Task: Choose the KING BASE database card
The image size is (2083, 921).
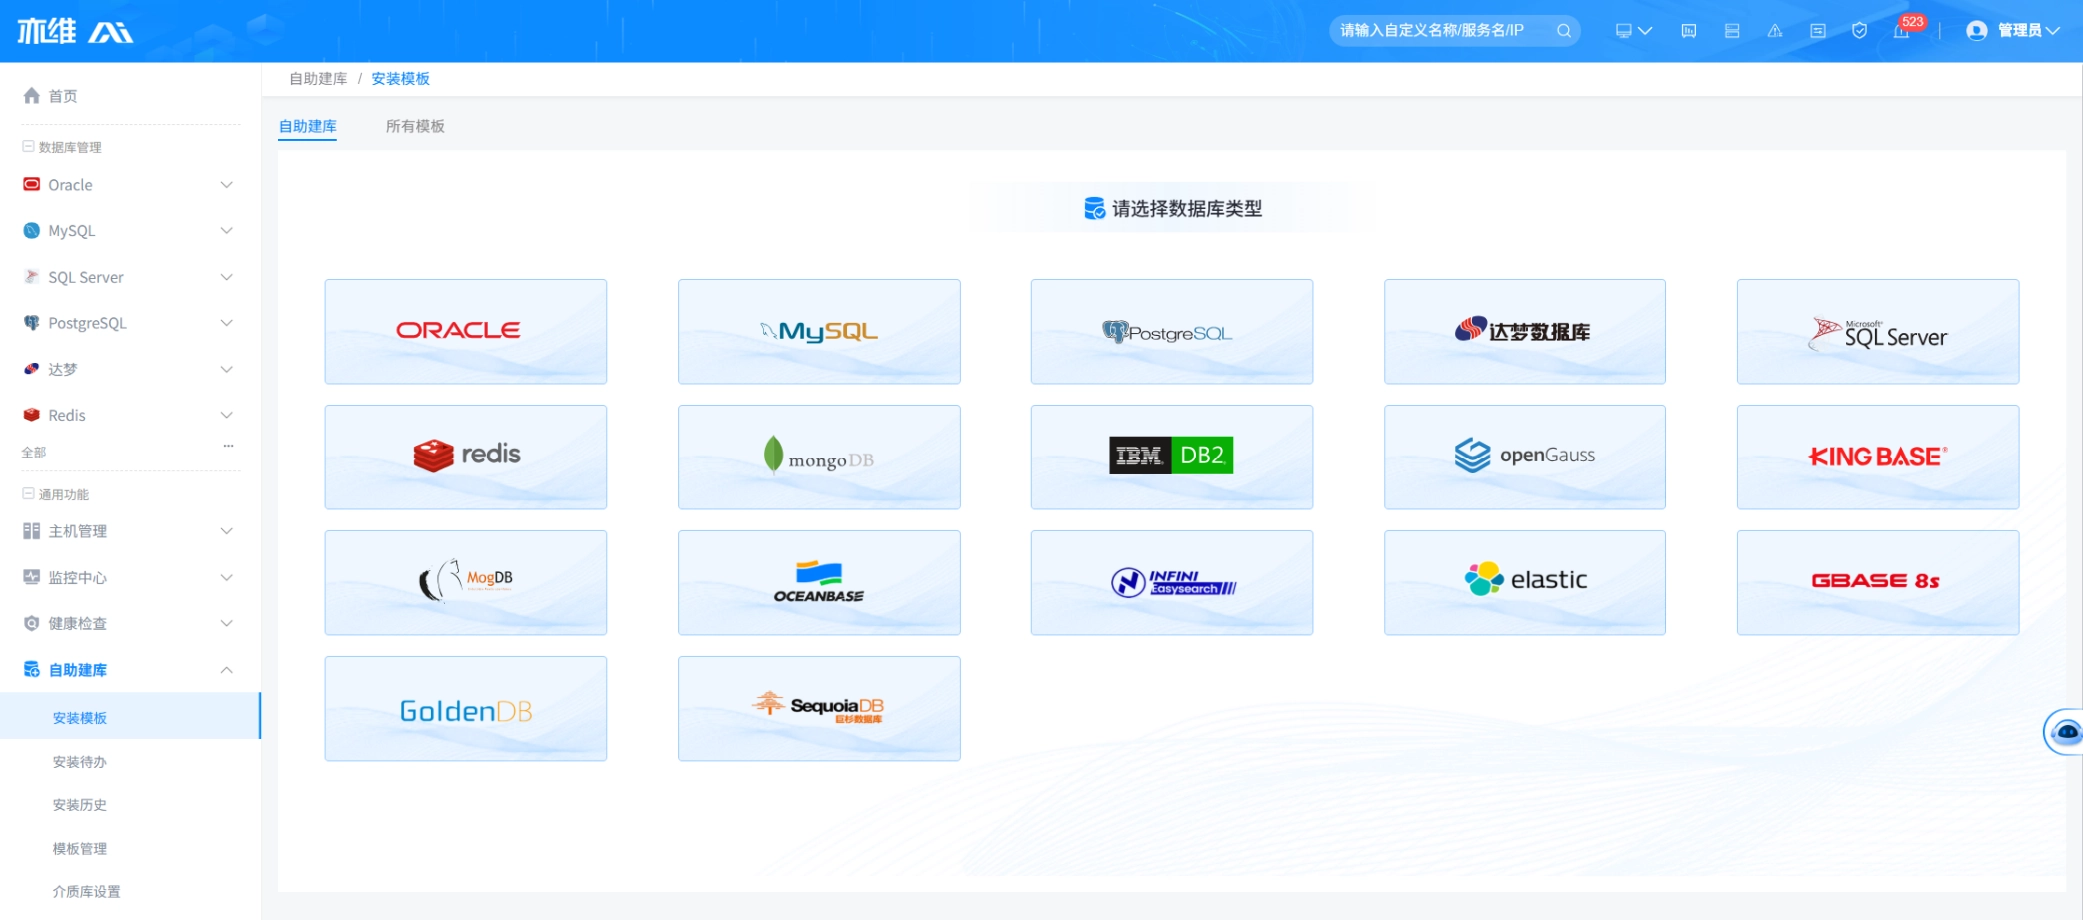Action: coord(1878,457)
